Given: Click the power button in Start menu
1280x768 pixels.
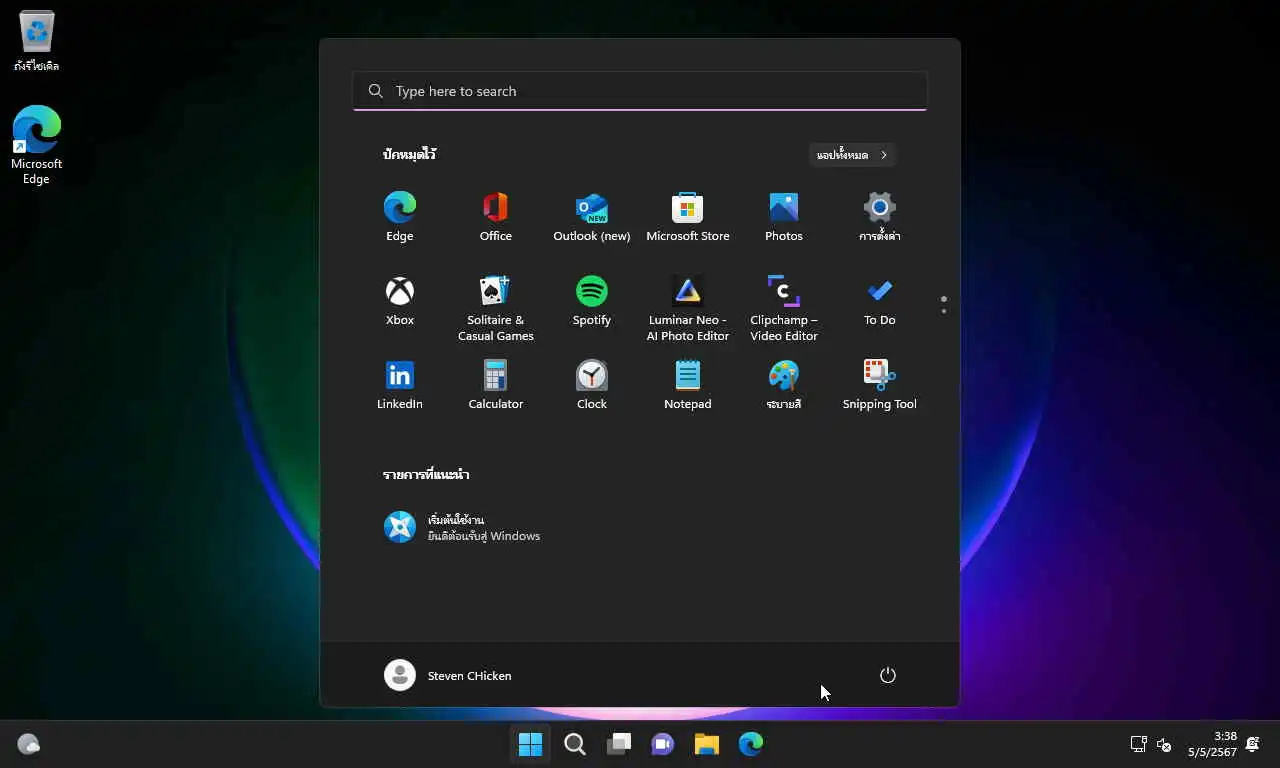Looking at the screenshot, I should [x=887, y=675].
